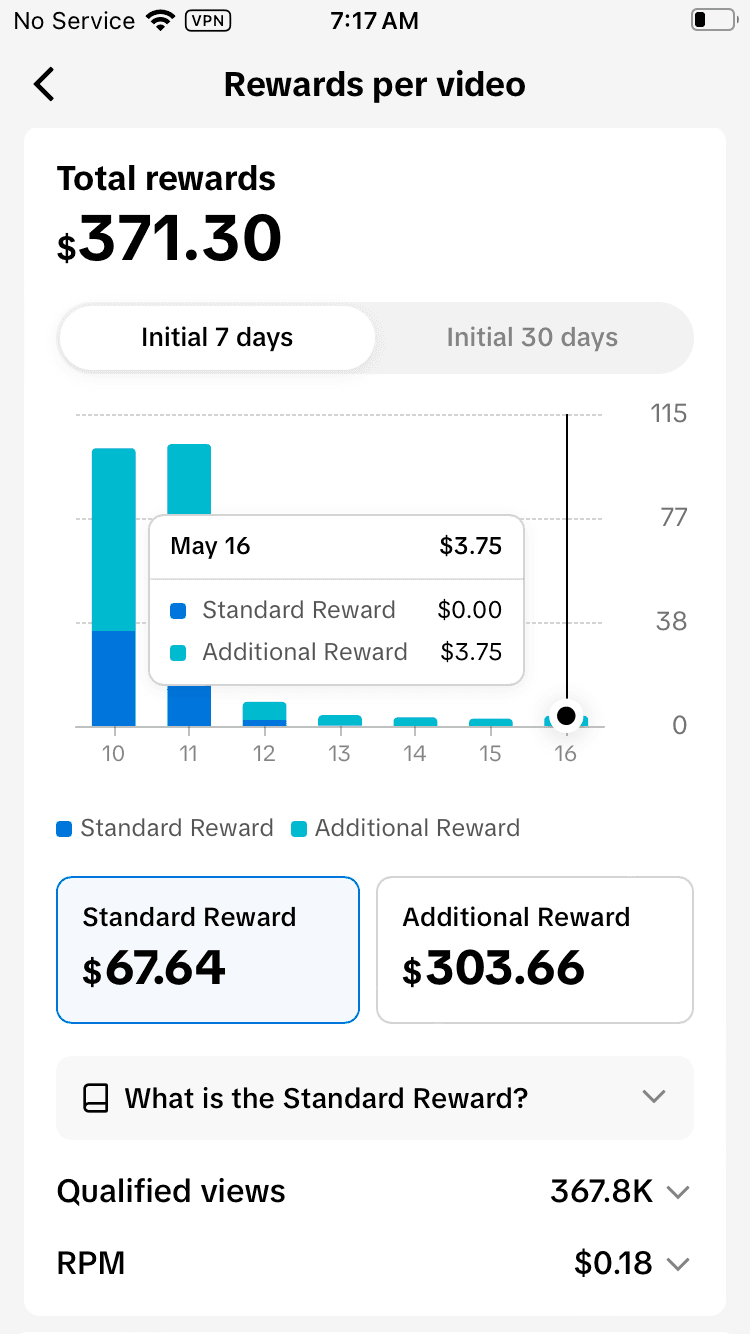Screen dimensions: 750x1334
Task: Expand Qualified views details chevron
Action: [678, 1192]
